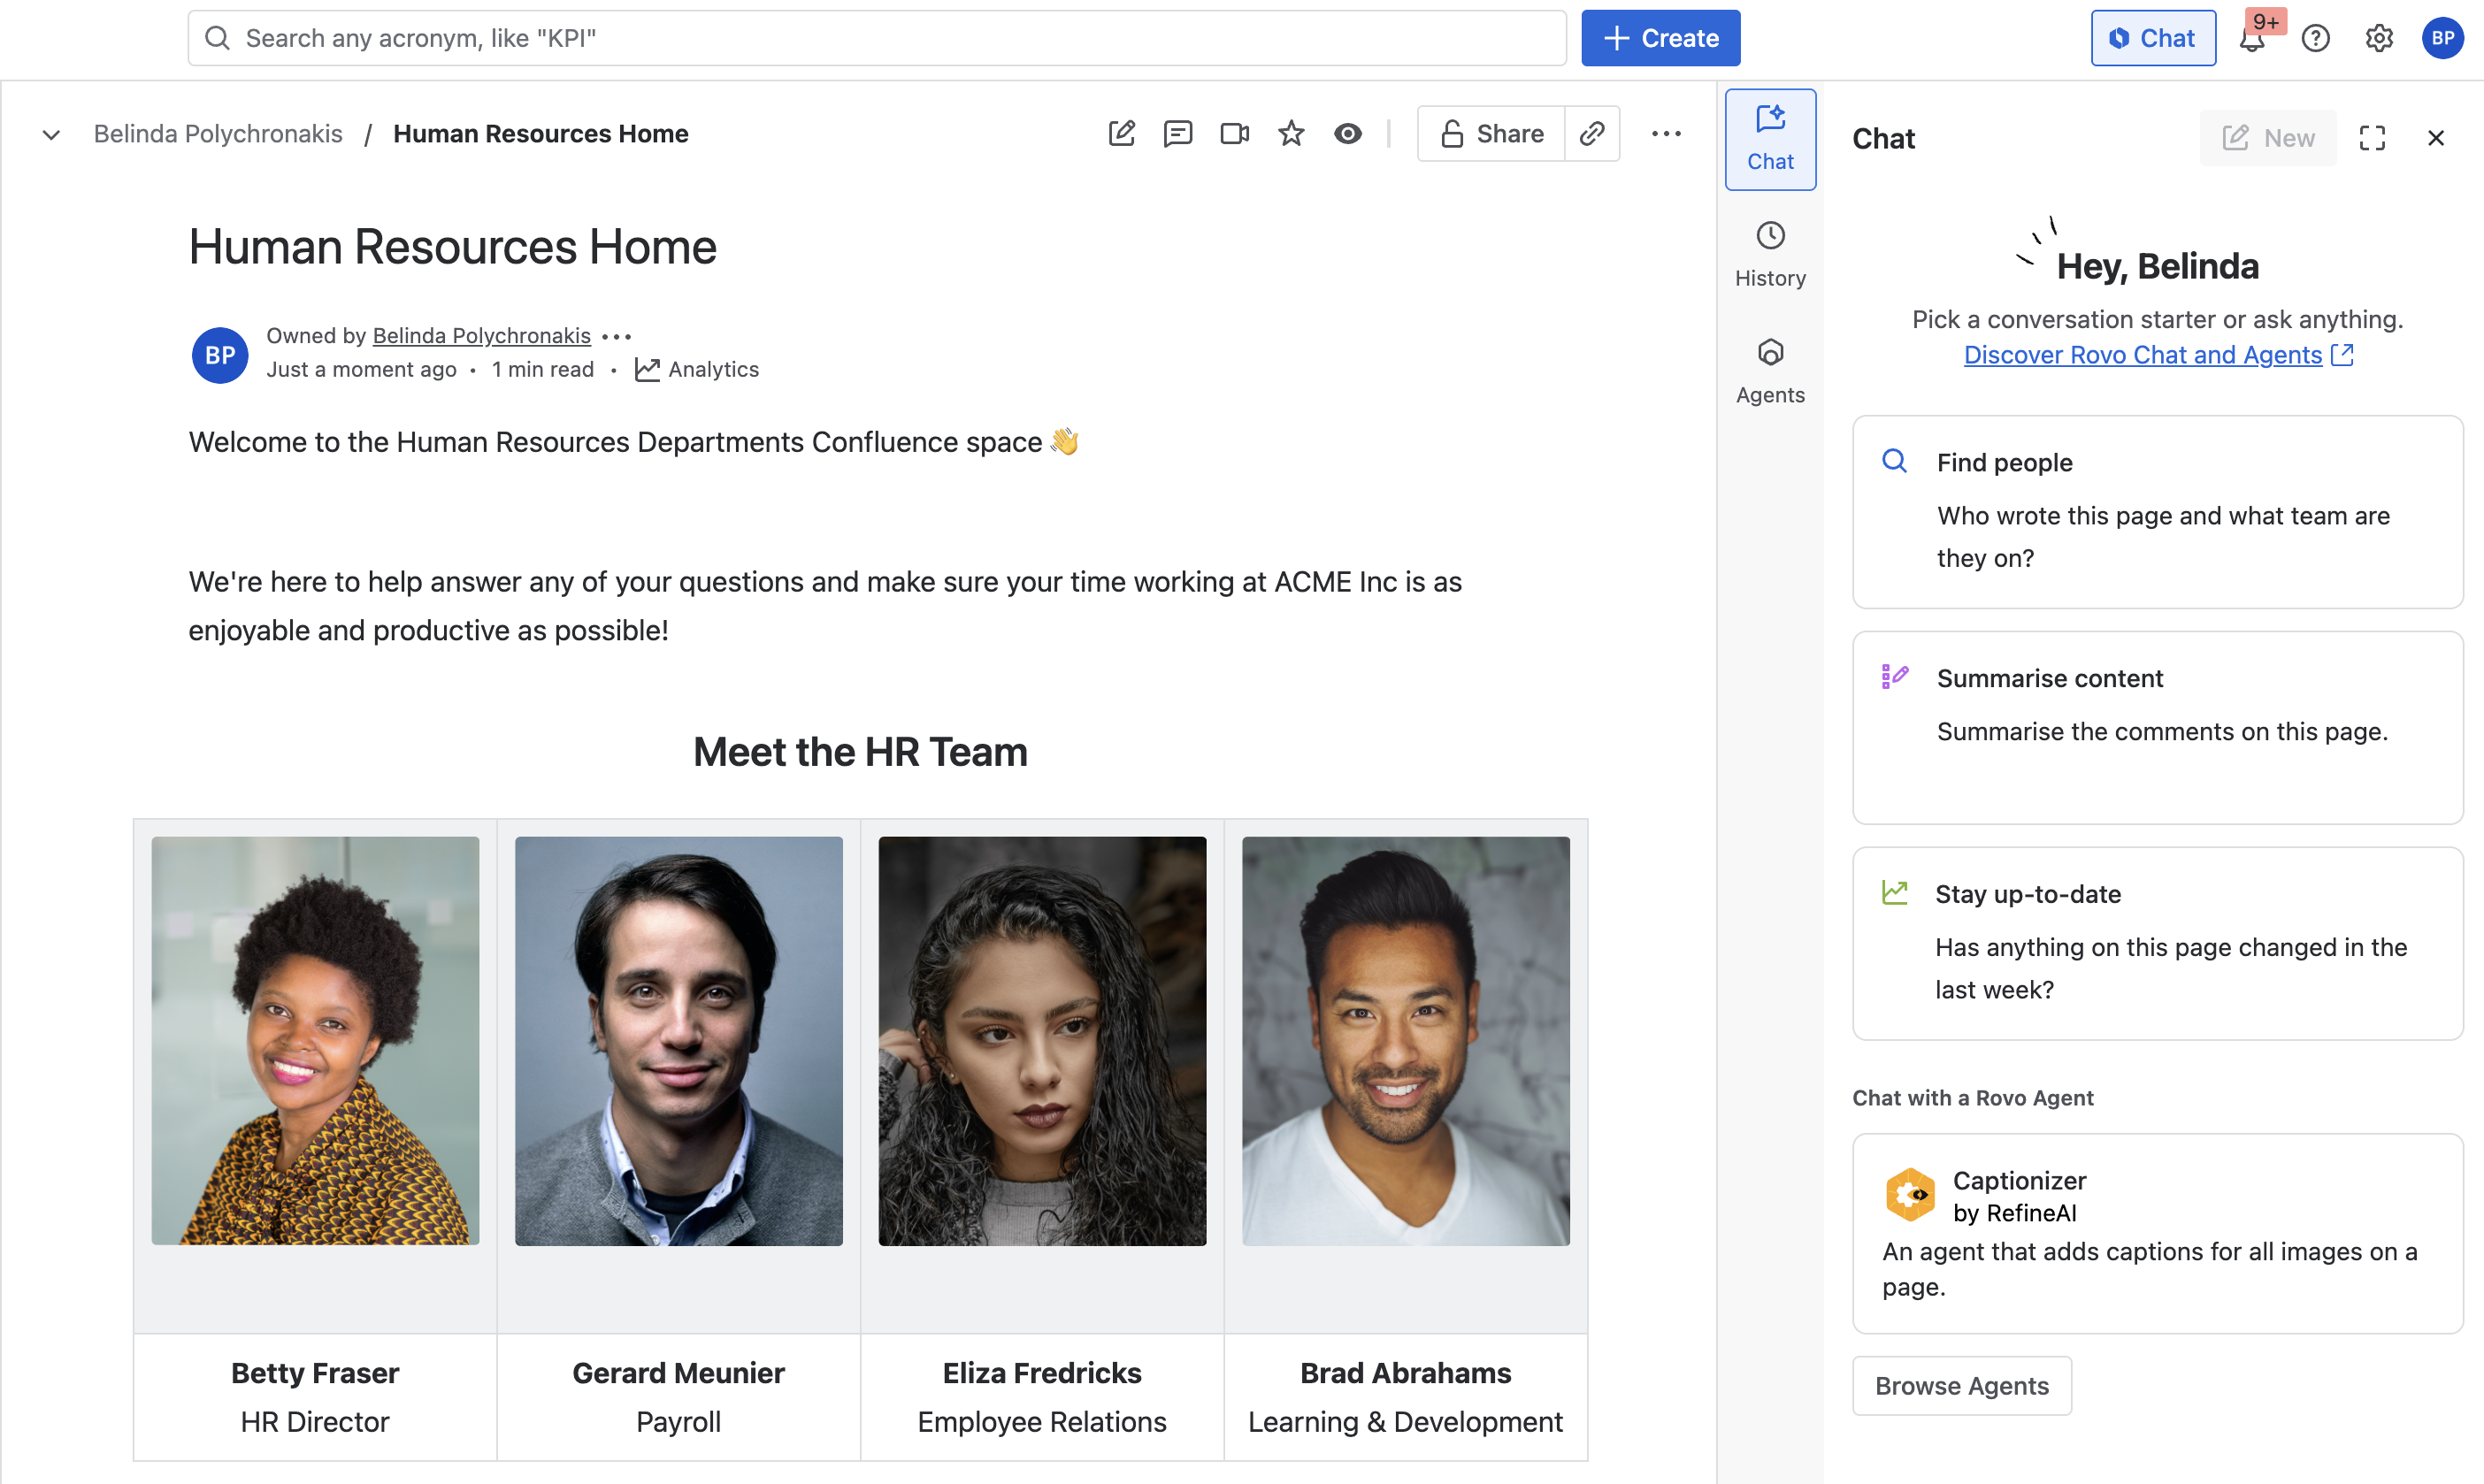Expand the sidebar chevron beside breadcrumb
2484x1484 pixels.
coord(51,135)
